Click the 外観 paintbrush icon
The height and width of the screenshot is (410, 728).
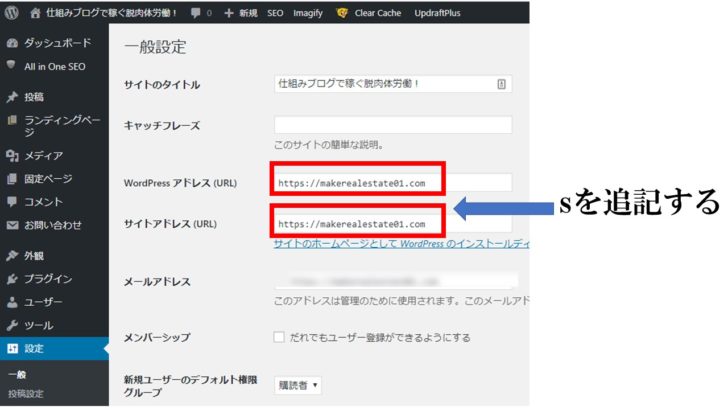click(12, 255)
